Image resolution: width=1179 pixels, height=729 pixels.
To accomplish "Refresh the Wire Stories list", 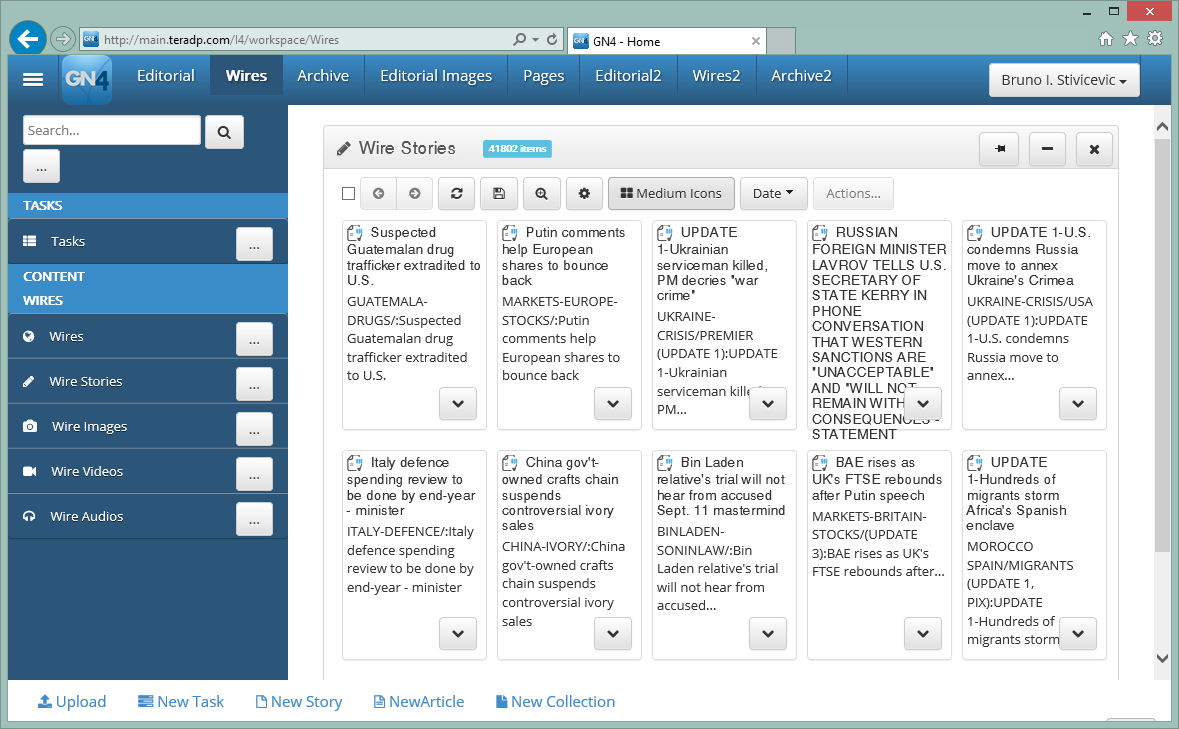I will (456, 194).
